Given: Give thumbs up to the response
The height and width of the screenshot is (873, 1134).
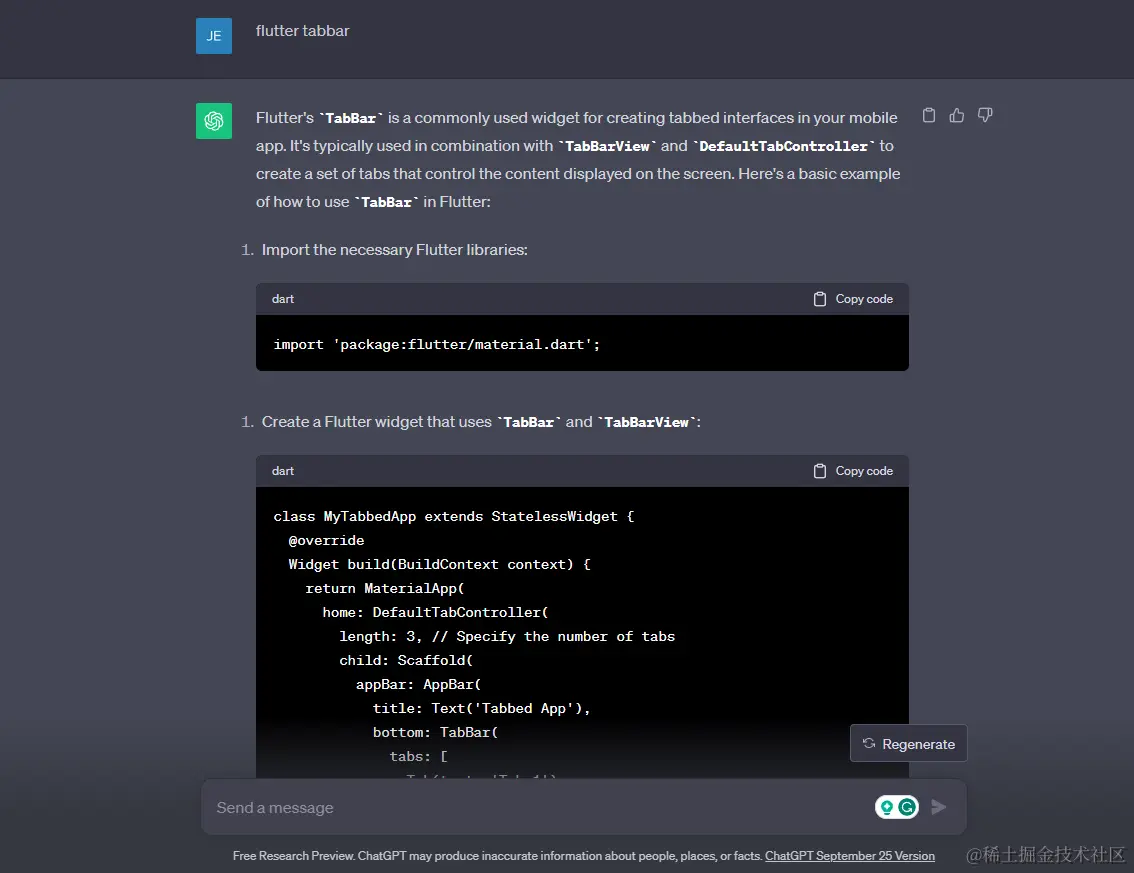Looking at the screenshot, I should click(957, 115).
